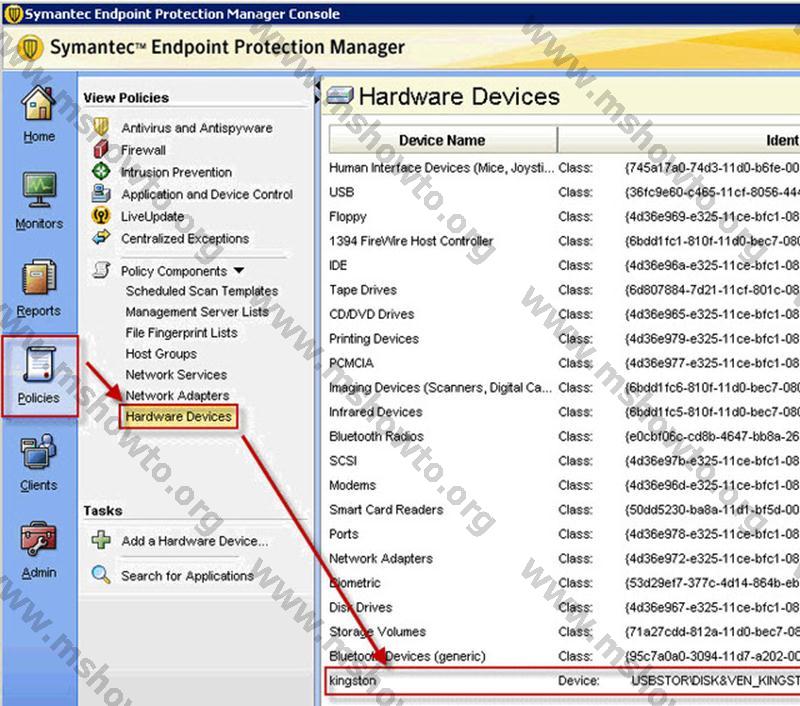Viewport: 800px width, 706px height.
Task: Select File Fingerprint Lists
Action: [182, 333]
